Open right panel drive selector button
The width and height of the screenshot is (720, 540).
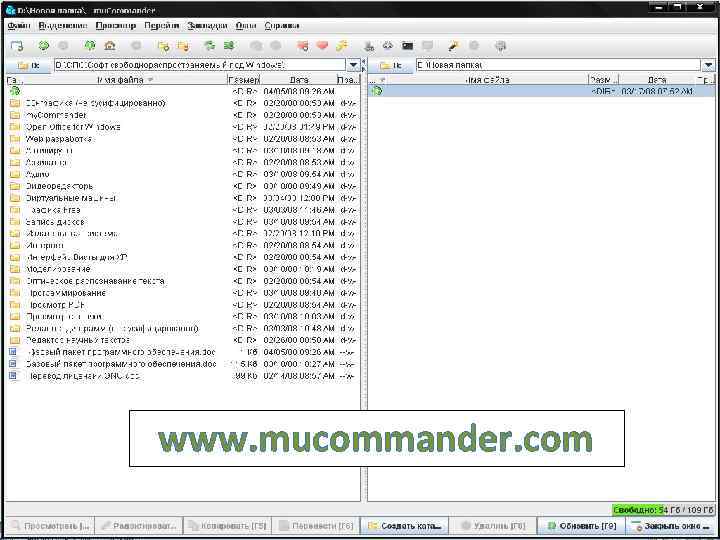tap(391, 65)
